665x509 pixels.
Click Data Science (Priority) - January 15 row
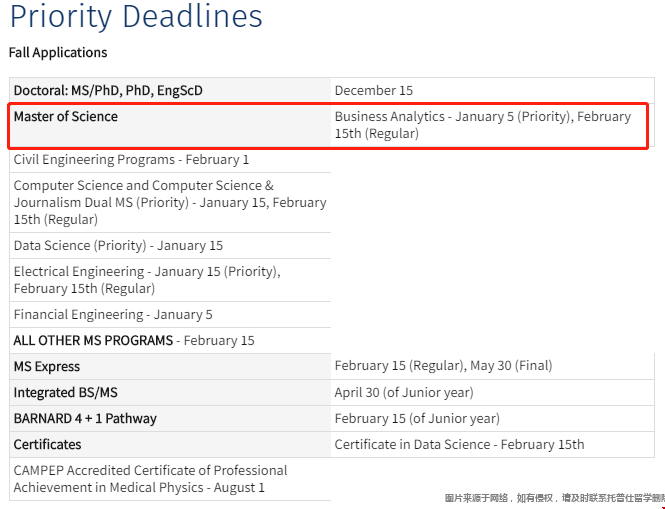(118, 245)
